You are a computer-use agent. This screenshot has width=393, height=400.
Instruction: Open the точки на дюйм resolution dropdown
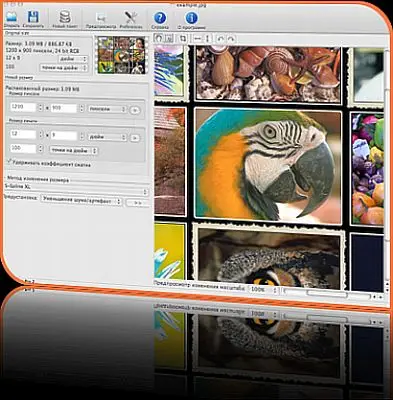pos(73,150)
